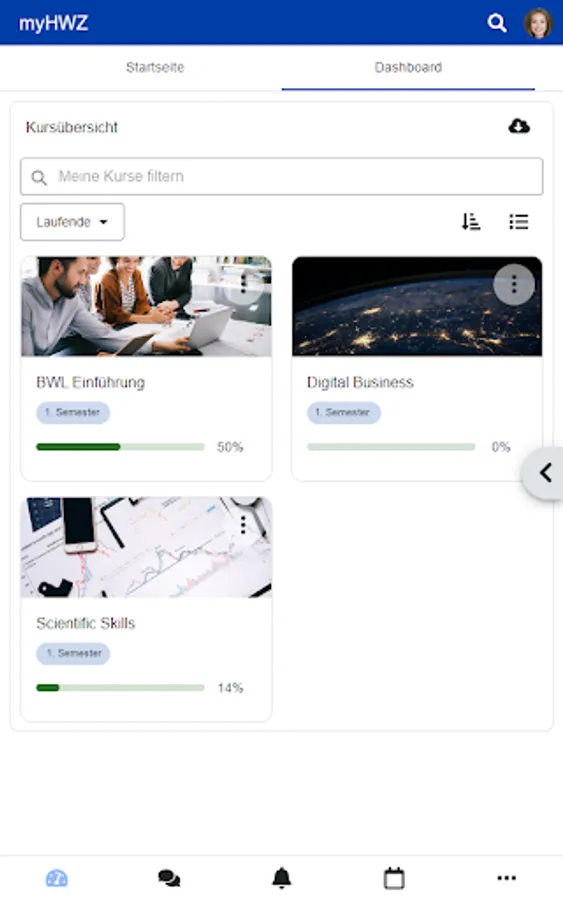Open the user profile avatar
Image resolution: width=563 pixels, height=900 pixels.
[x=538, y=23]
